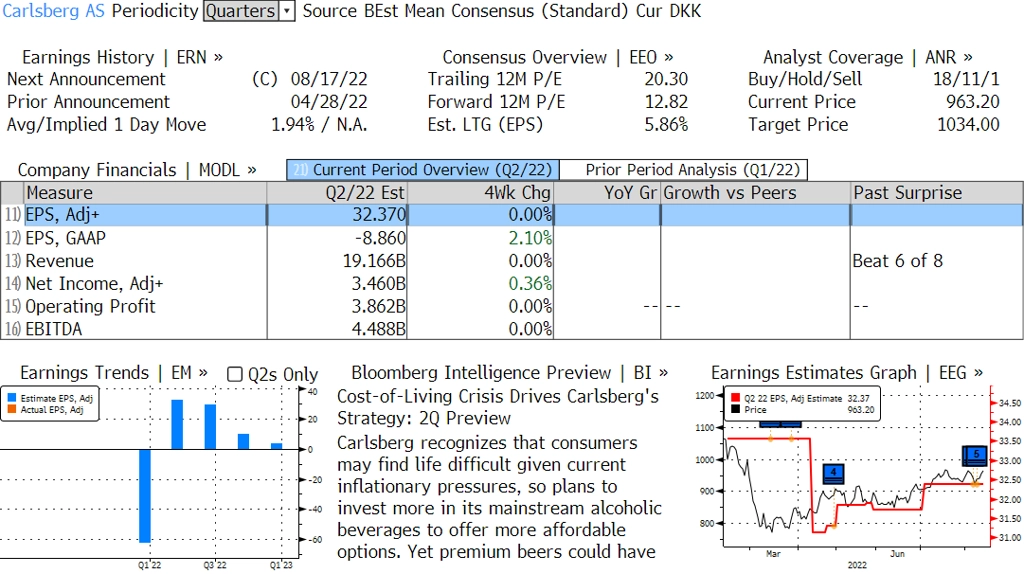Switch to Current Period Overview (Q2/22) tab
This screenshot has height=574, width=1024.
(x=423, y=170)
